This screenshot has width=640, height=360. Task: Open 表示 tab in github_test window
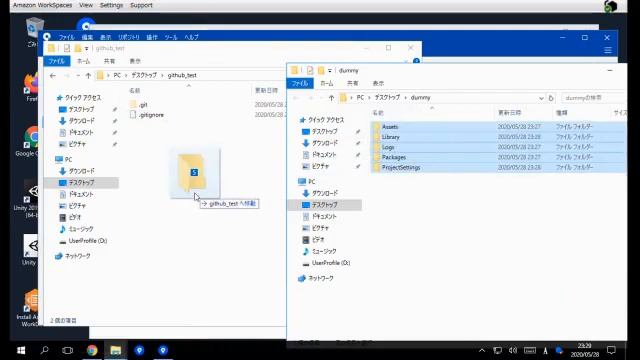pos(135,61)
